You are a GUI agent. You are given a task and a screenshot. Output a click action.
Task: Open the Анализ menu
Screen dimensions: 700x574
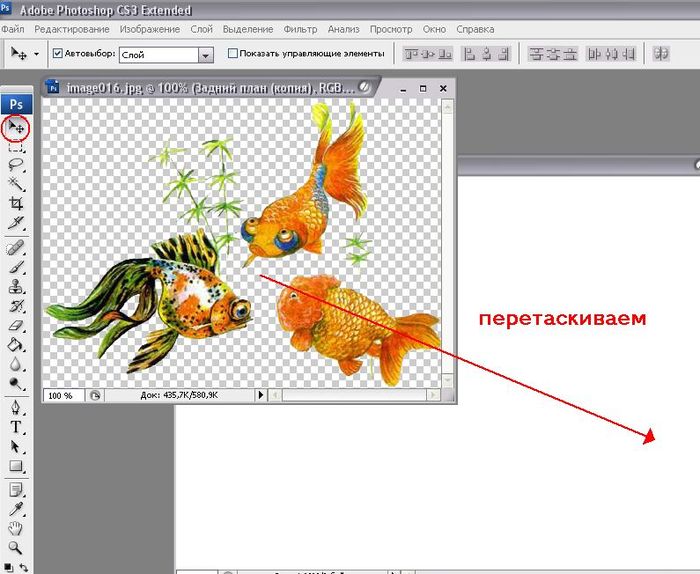344,29
